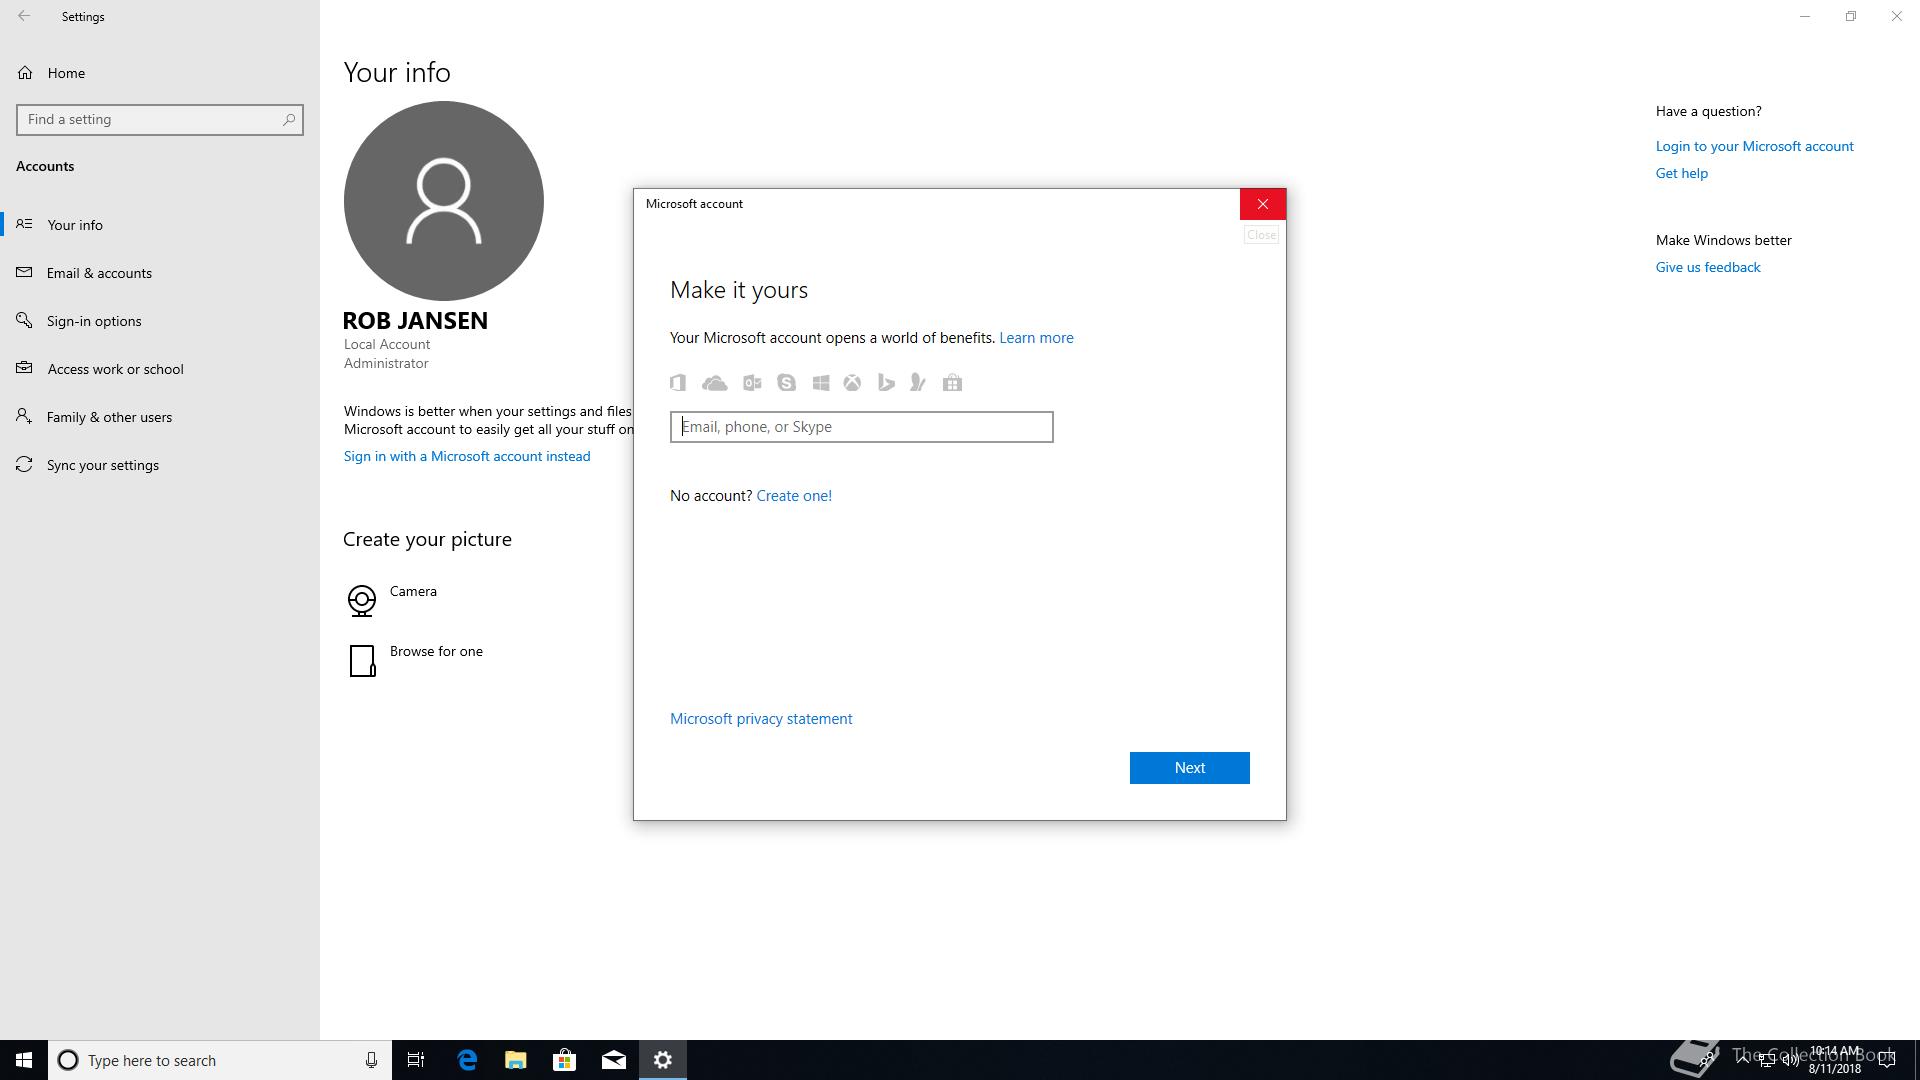Click the user profile picture avatar
Viewport: 1920px width, 1080px height.
pyautogui.click(x=443, y=201)
